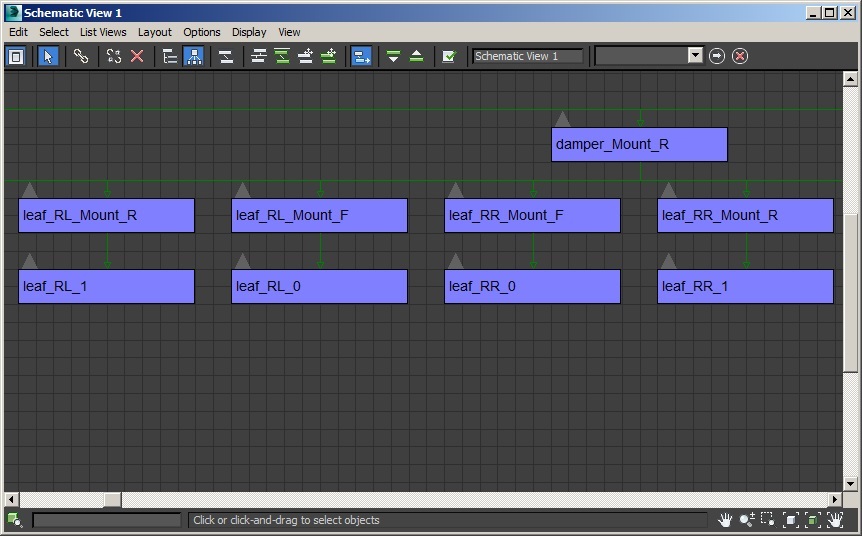This screenshot has width=862, height=536.
Task: Toggle the Move Children mode
Action: (x=362, y=56)
